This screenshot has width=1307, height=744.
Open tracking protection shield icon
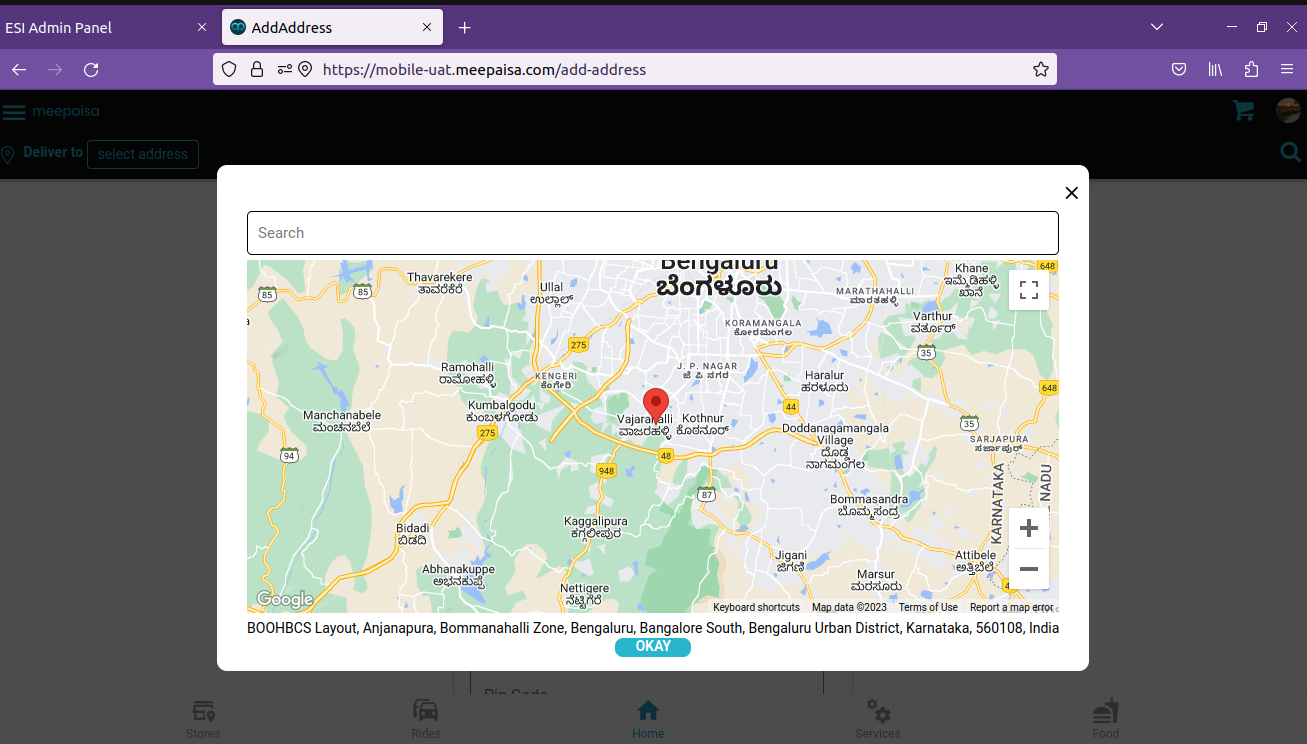pyautogui.click(x=229, y=69)
